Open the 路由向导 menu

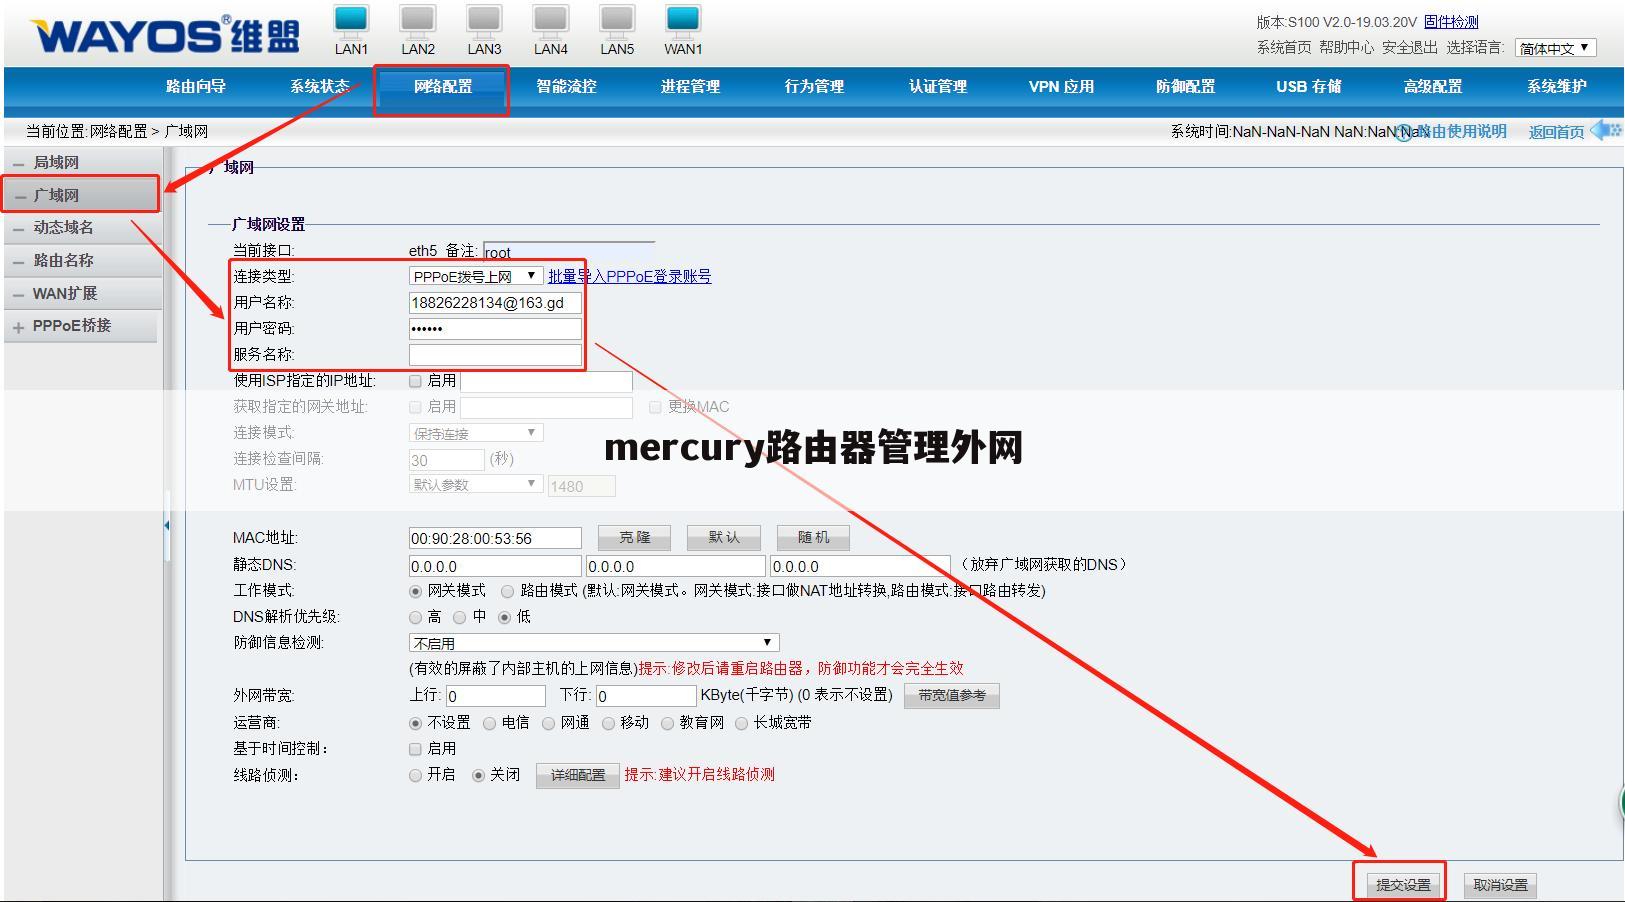[196, 86]
